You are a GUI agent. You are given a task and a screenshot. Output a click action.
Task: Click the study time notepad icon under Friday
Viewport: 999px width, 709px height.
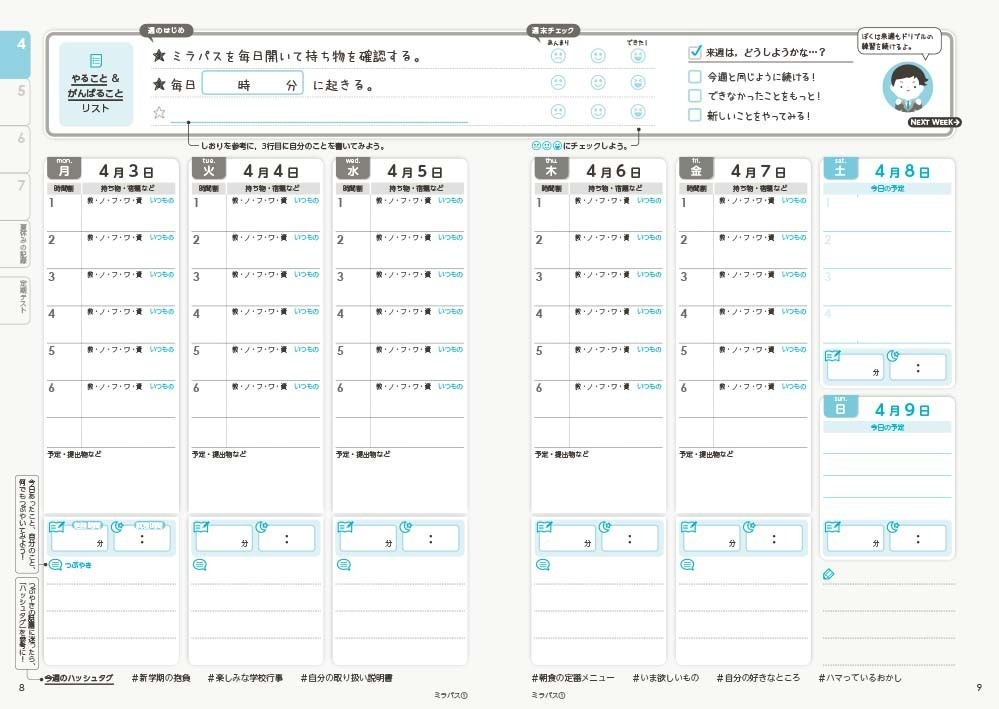(x=689, y=526)
